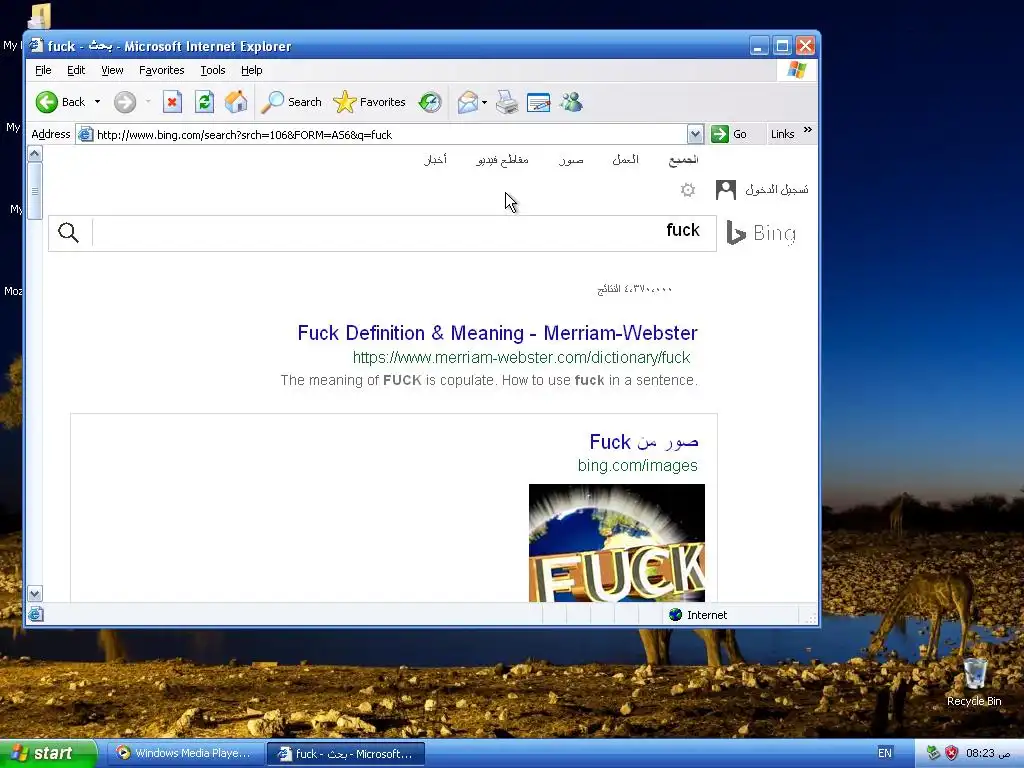Print the page with printer icon
1024x768 pixels.
point(507,102)
